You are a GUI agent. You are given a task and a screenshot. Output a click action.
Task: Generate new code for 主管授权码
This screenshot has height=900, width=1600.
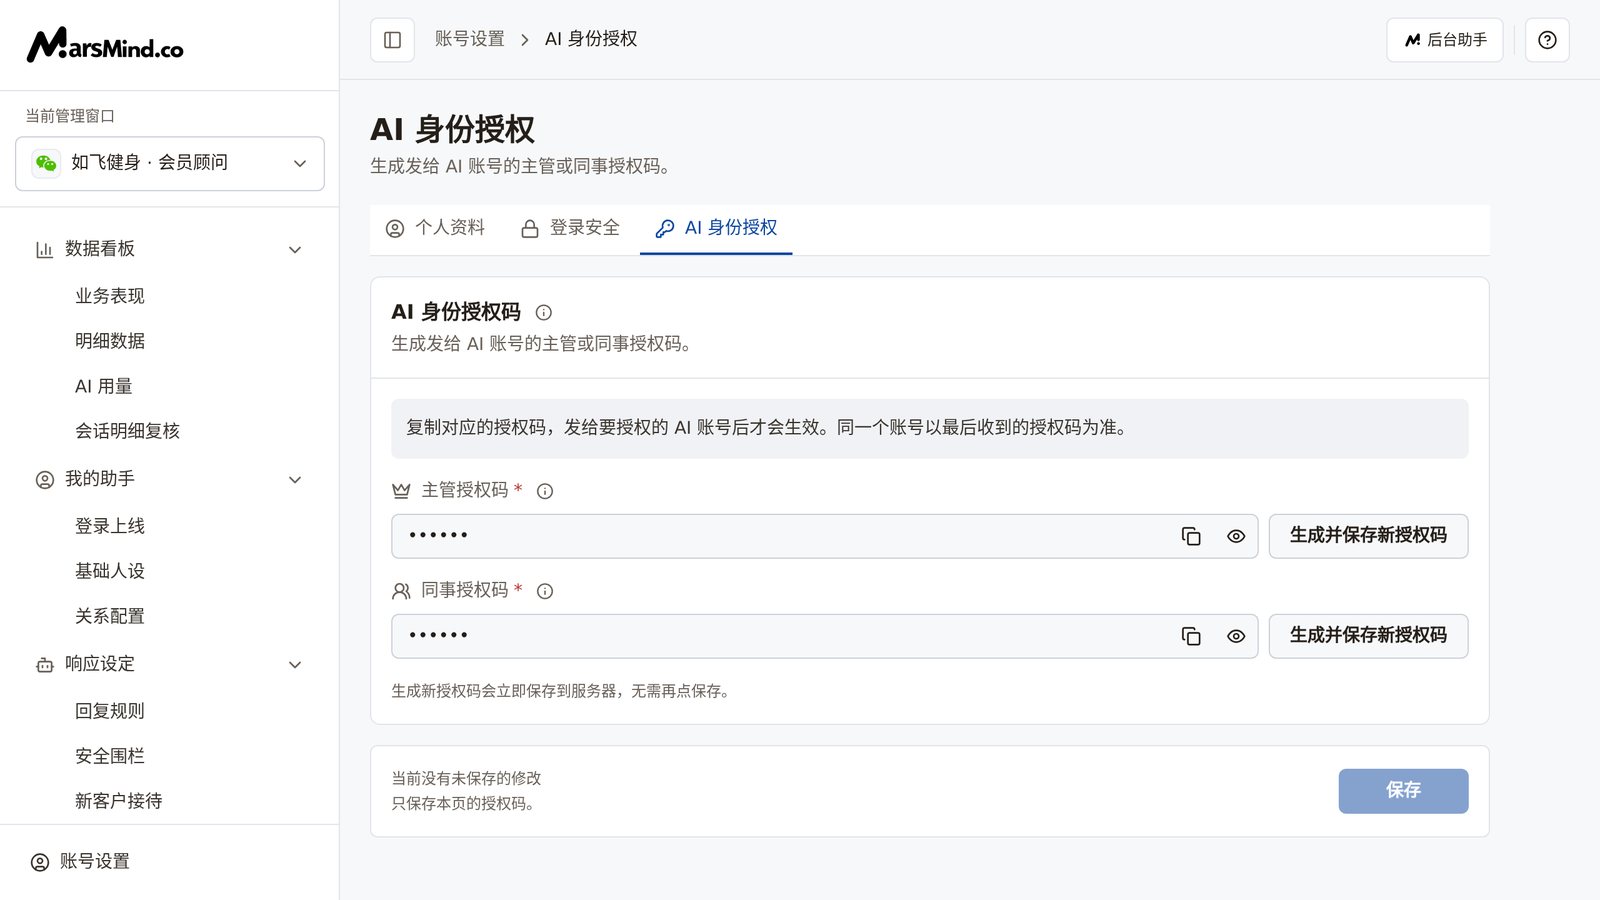click(1368, 536)
